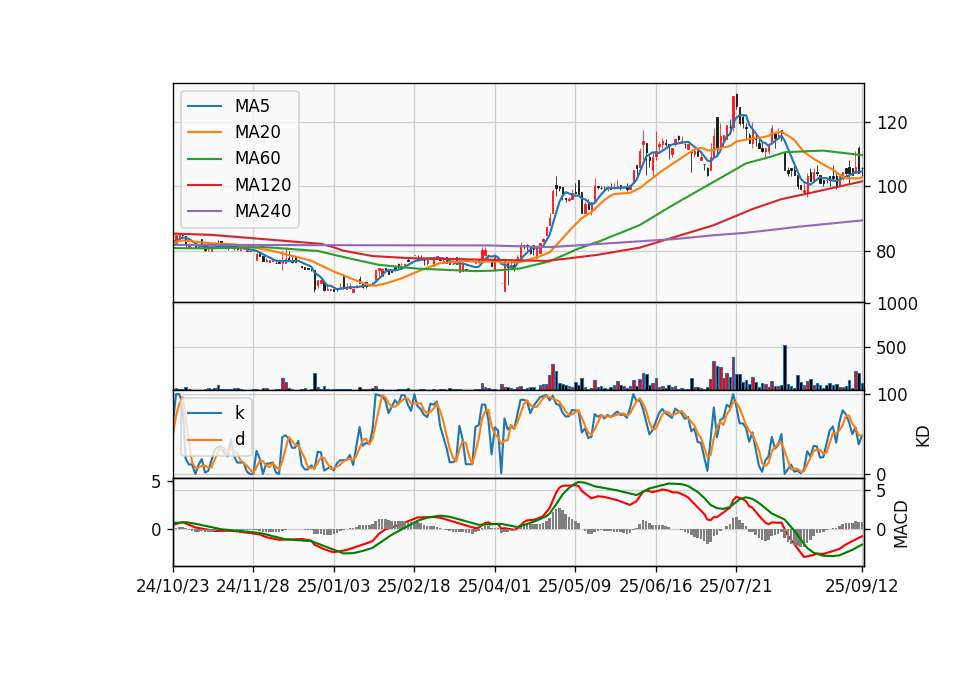Click the purple MA240 legend line sample

click(204, 211)
